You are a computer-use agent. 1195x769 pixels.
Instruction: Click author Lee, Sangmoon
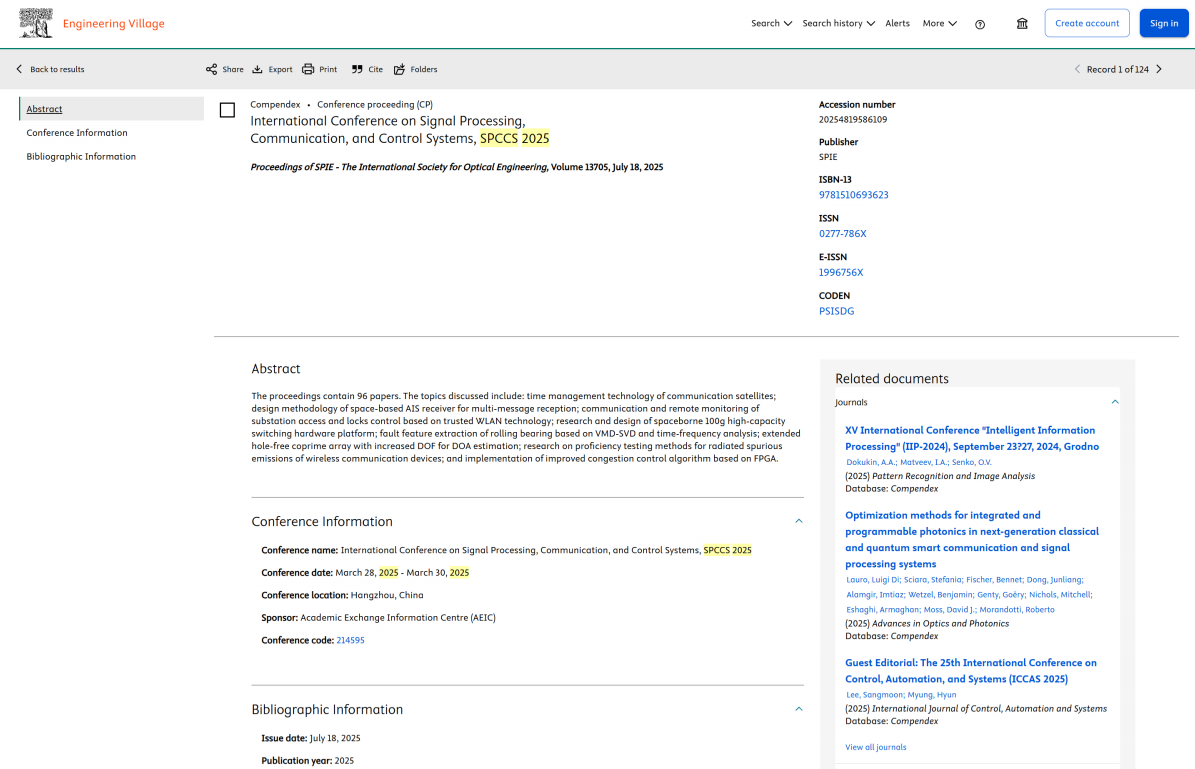point(874,694)
